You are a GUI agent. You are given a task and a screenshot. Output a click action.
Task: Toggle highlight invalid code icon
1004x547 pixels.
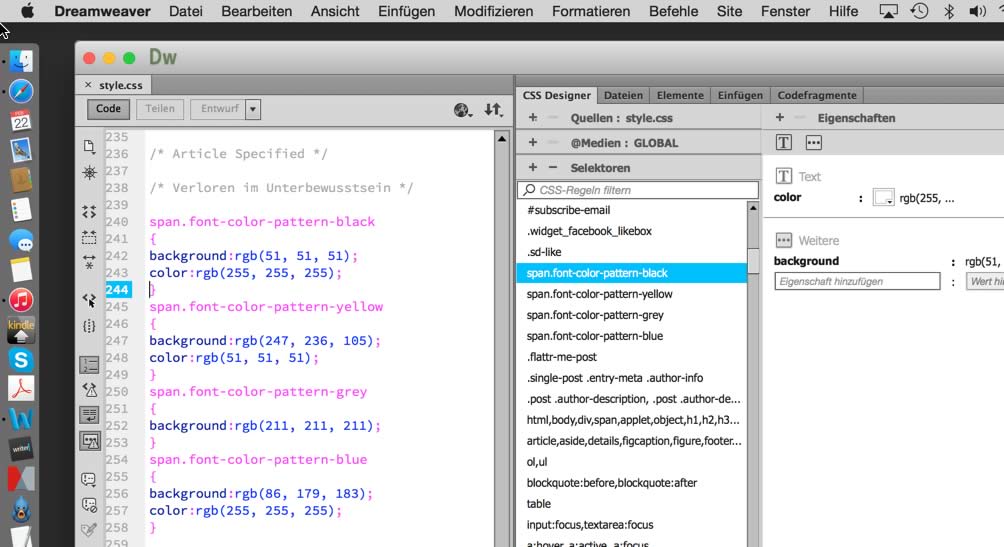pos(90,389)
